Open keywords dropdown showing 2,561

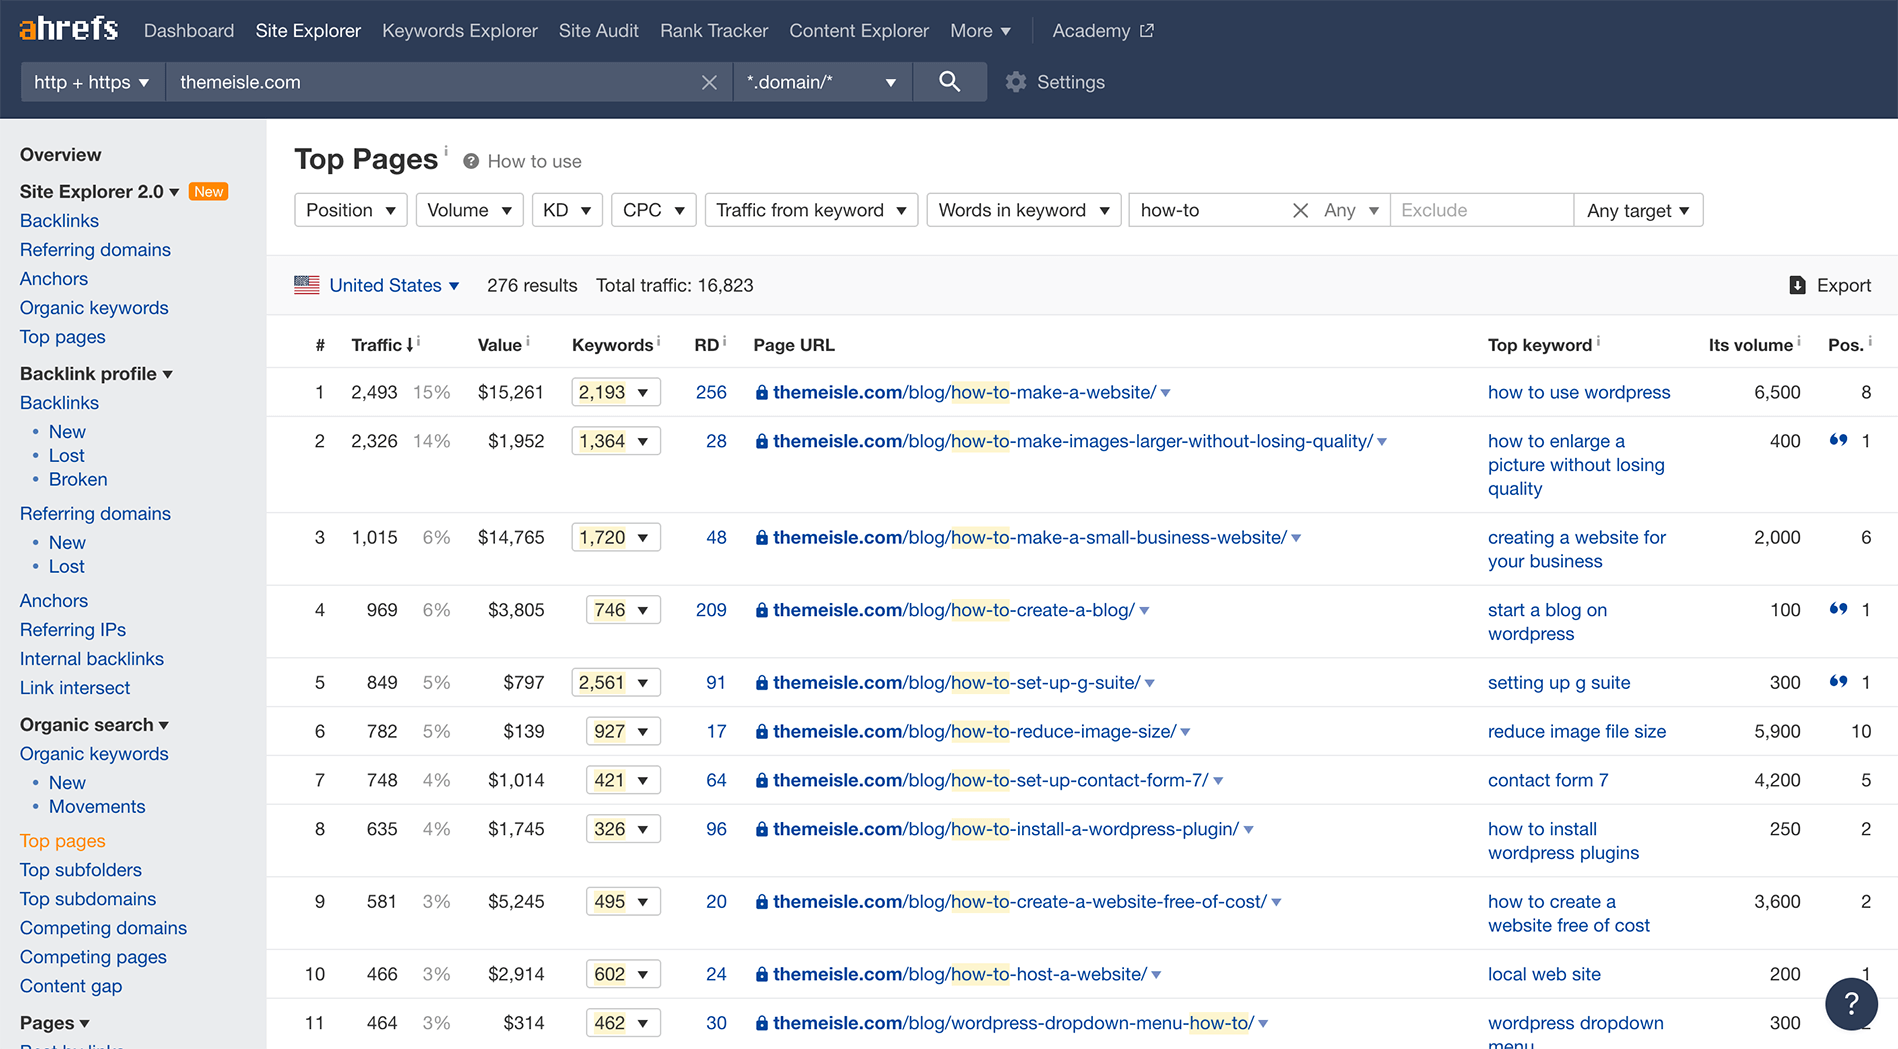(x=616, y=683)
